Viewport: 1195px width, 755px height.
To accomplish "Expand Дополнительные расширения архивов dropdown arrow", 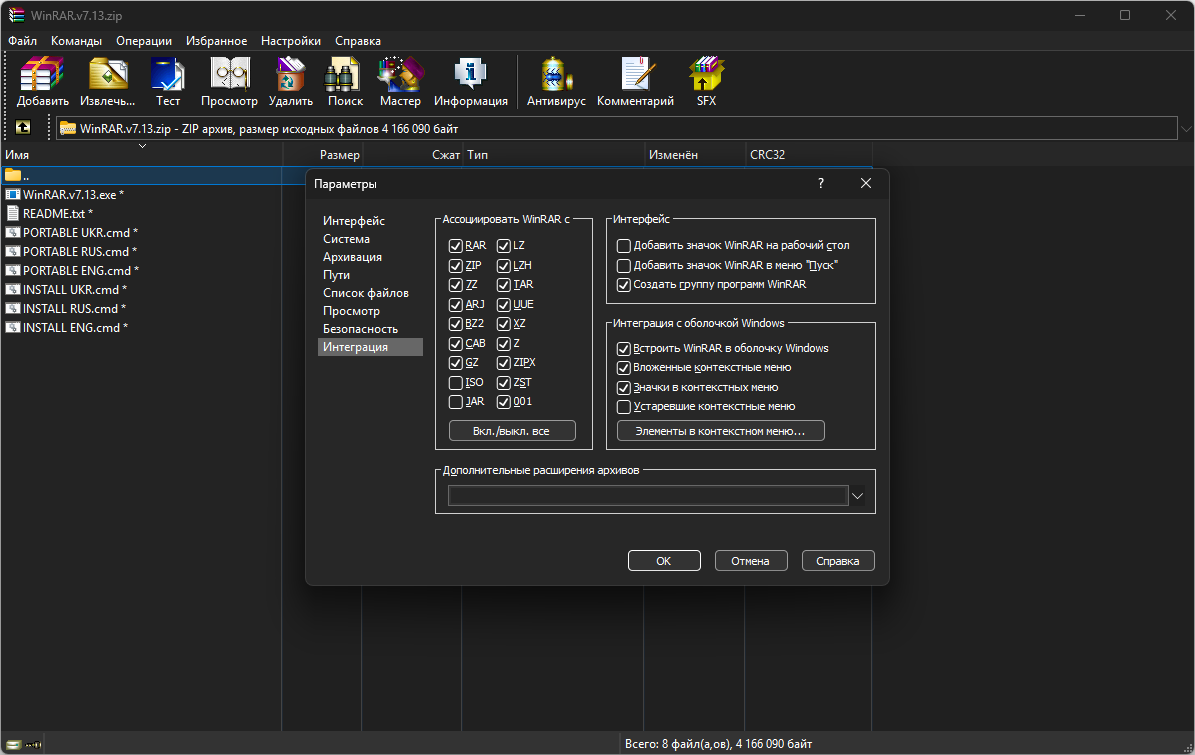I will pyautogui.click(x=857, y=496).
